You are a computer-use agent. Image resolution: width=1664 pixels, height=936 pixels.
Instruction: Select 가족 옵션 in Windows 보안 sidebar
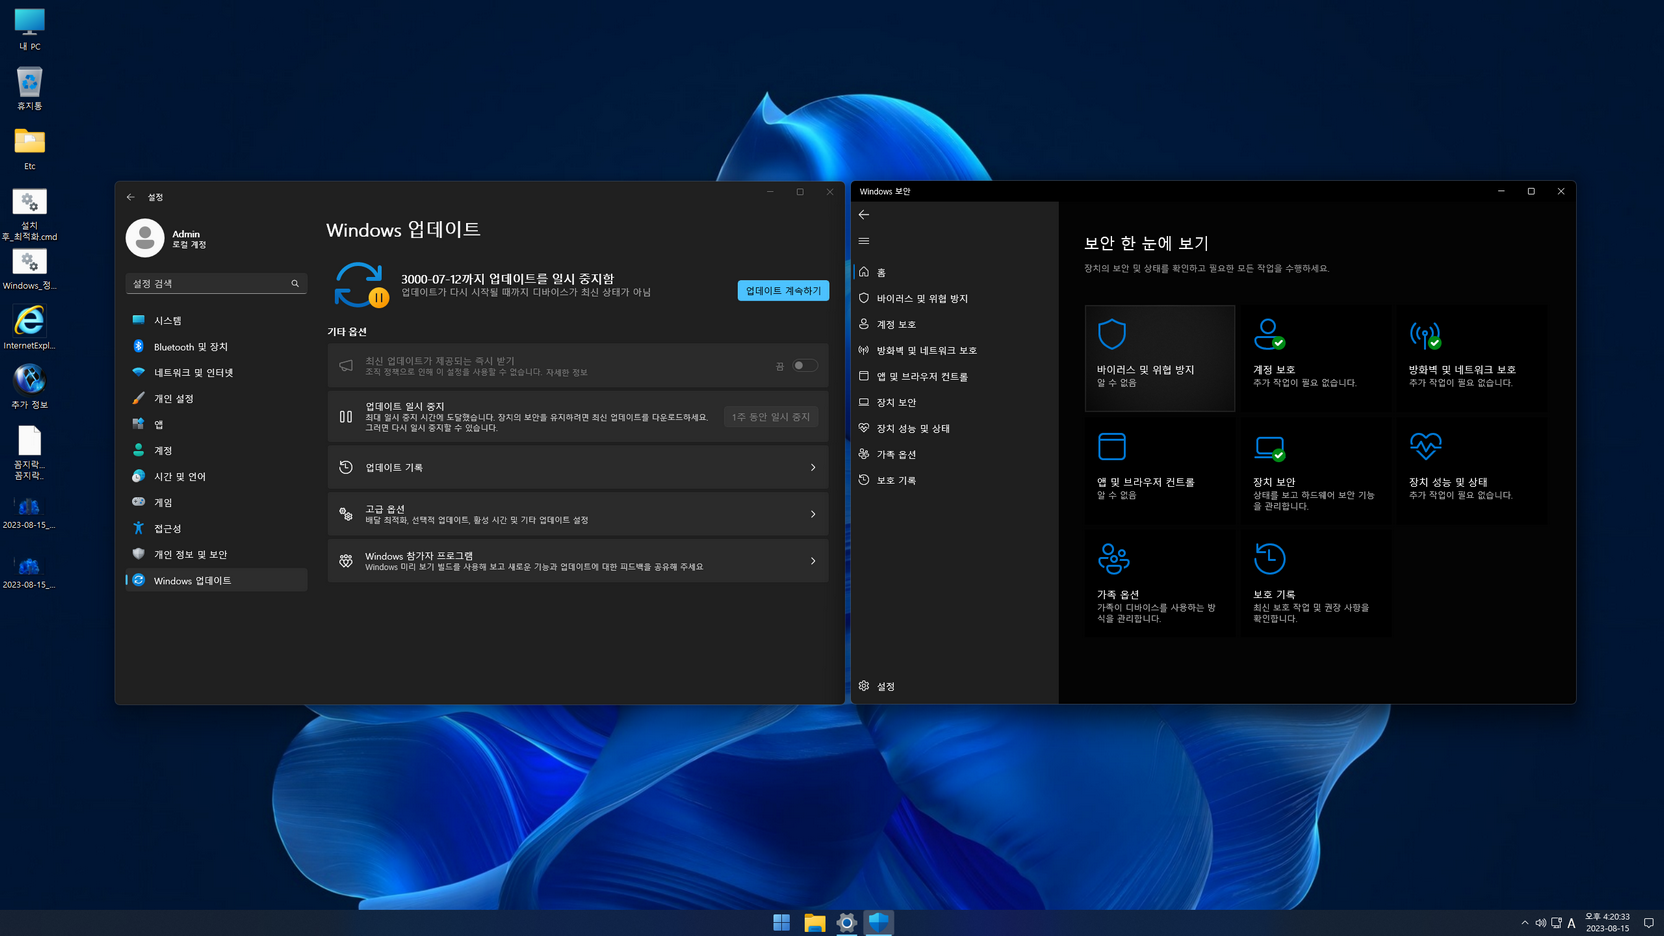pos(954,455)
